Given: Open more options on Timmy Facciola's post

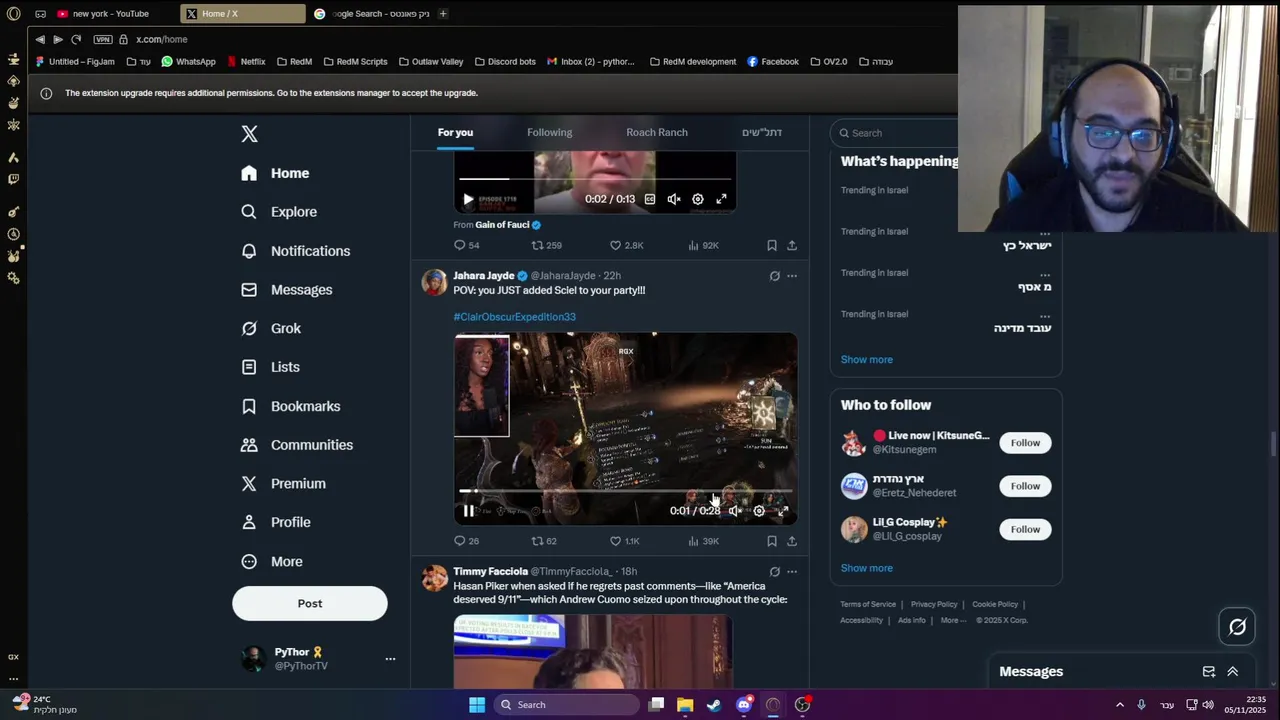Looking at the screenshot, I should pyautogui.click(x=792, y=572).
